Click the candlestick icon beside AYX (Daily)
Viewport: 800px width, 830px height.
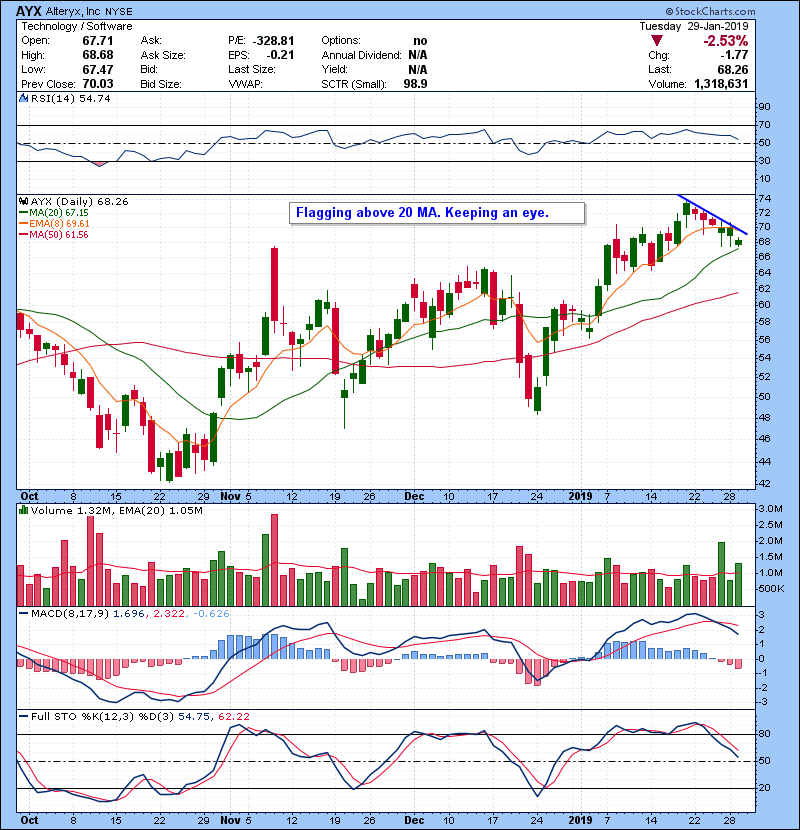(x=23, y=201)
